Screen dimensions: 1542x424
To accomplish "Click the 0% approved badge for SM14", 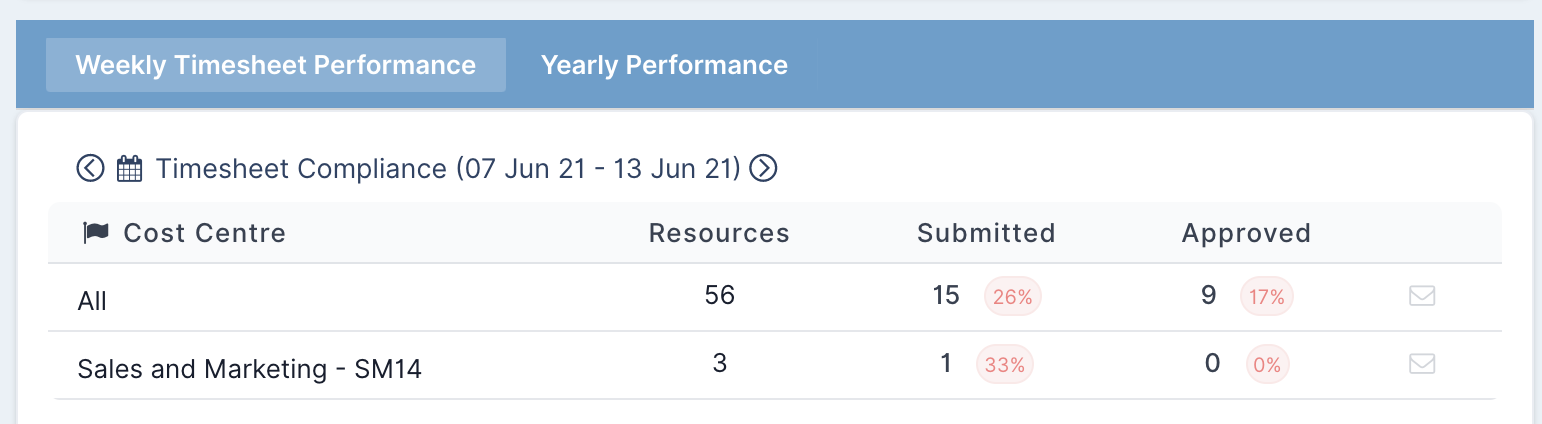I will (x=1268, y=364).
